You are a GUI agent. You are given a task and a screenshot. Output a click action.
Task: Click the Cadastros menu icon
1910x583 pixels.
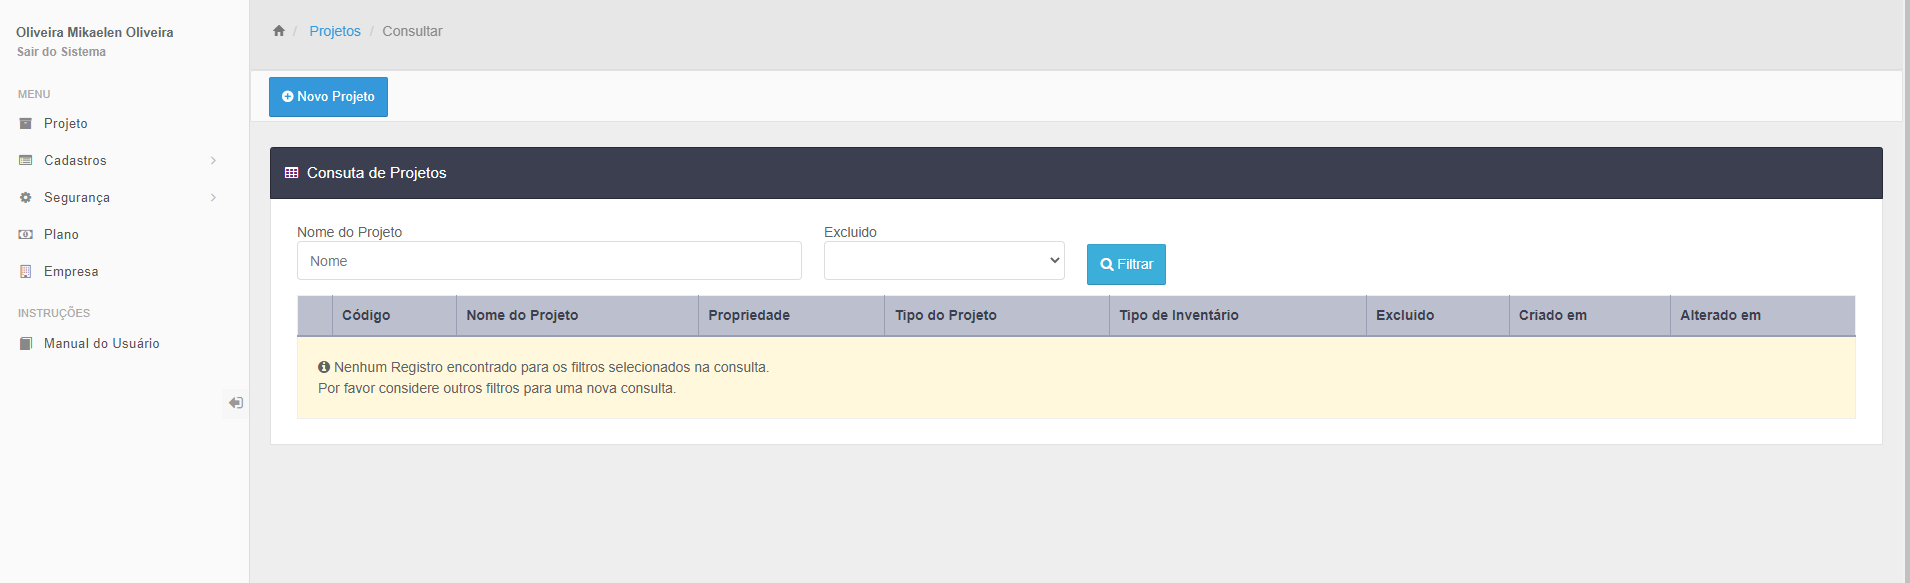click(26, 160)
